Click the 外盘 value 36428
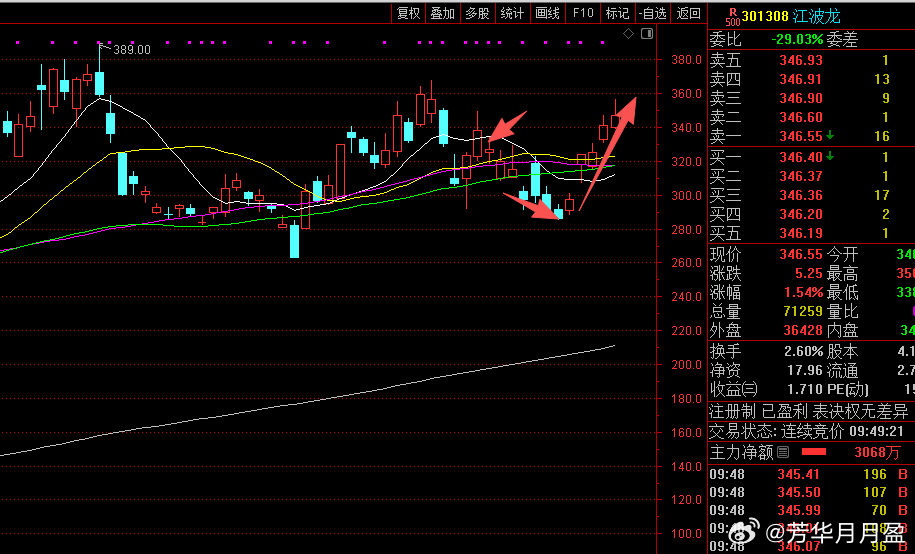 click(803, 330)
